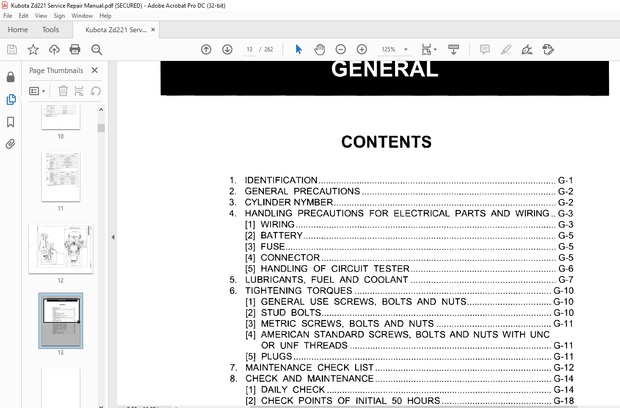Open the File menu

(8, 16)
